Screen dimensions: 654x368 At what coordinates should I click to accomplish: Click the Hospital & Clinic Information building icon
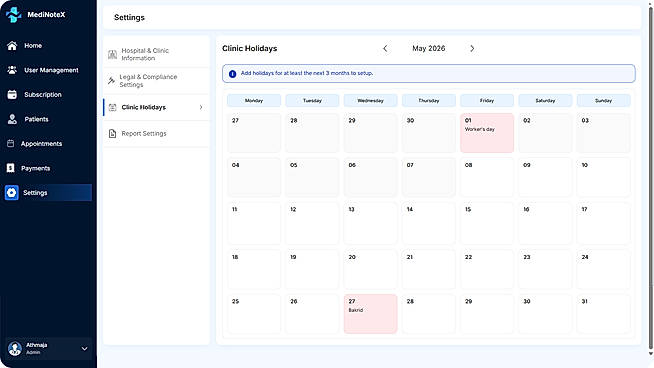[112, 54]
